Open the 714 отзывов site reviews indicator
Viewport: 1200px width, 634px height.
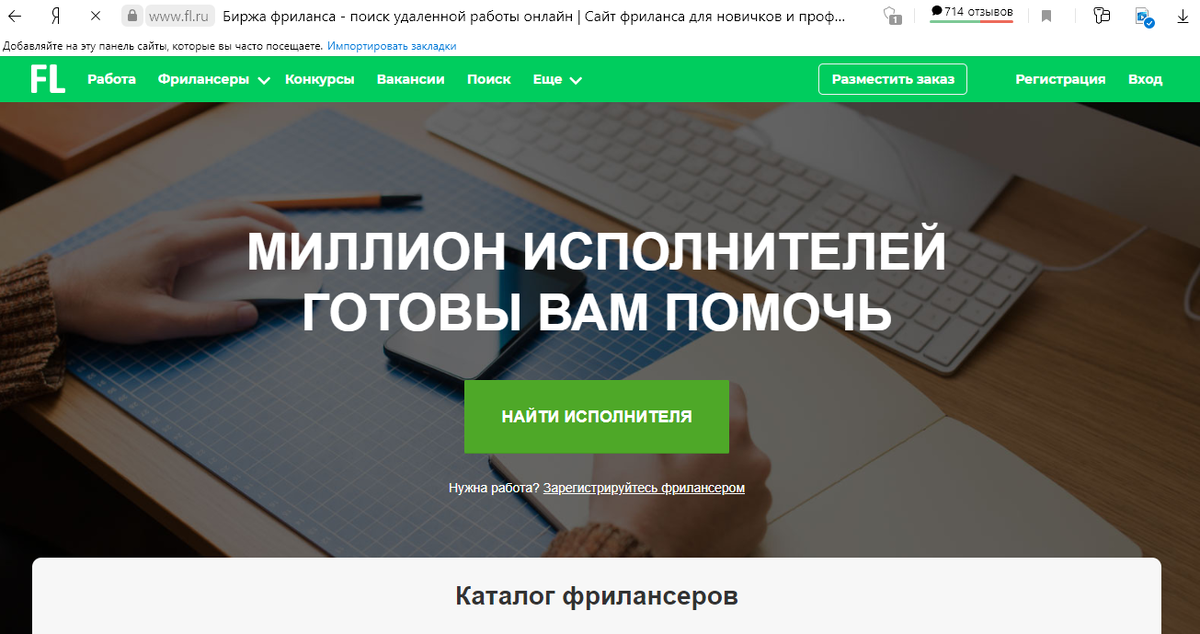(971, 13)
